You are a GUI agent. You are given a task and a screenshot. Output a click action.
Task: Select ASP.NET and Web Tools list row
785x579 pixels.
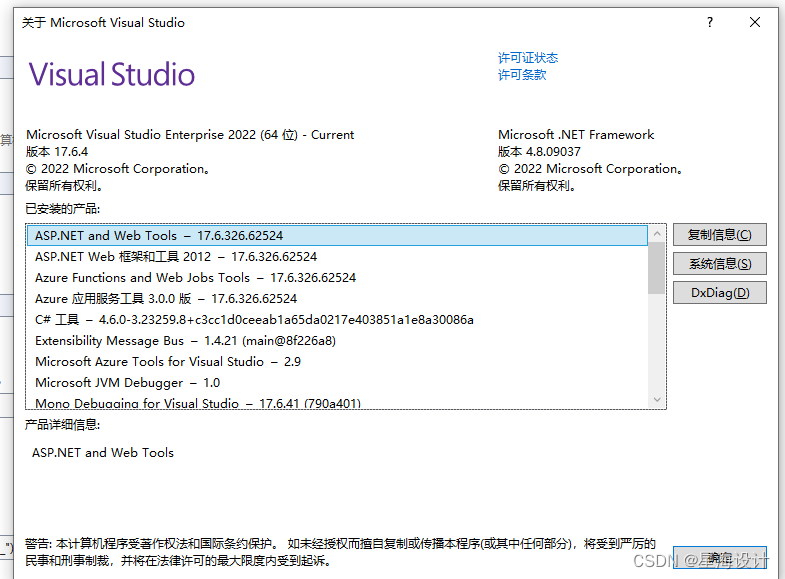pos(337,236)
